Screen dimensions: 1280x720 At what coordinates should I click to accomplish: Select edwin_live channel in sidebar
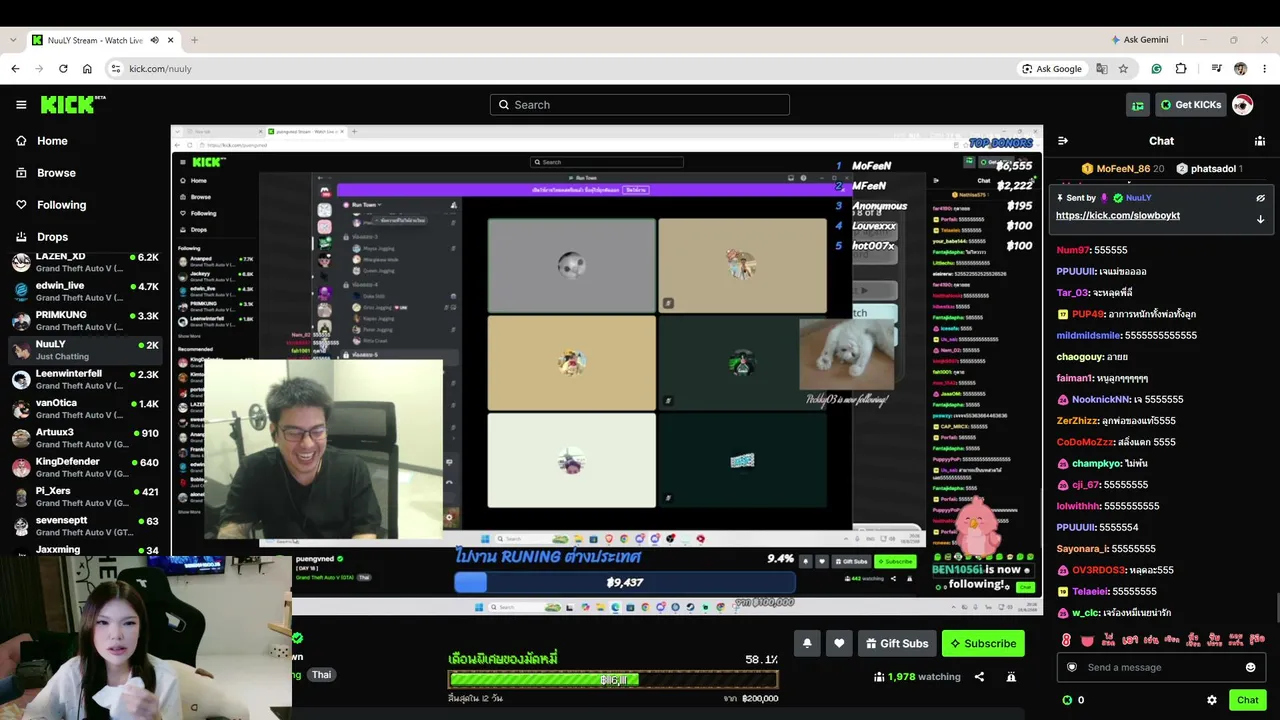[x=85, y=291]
